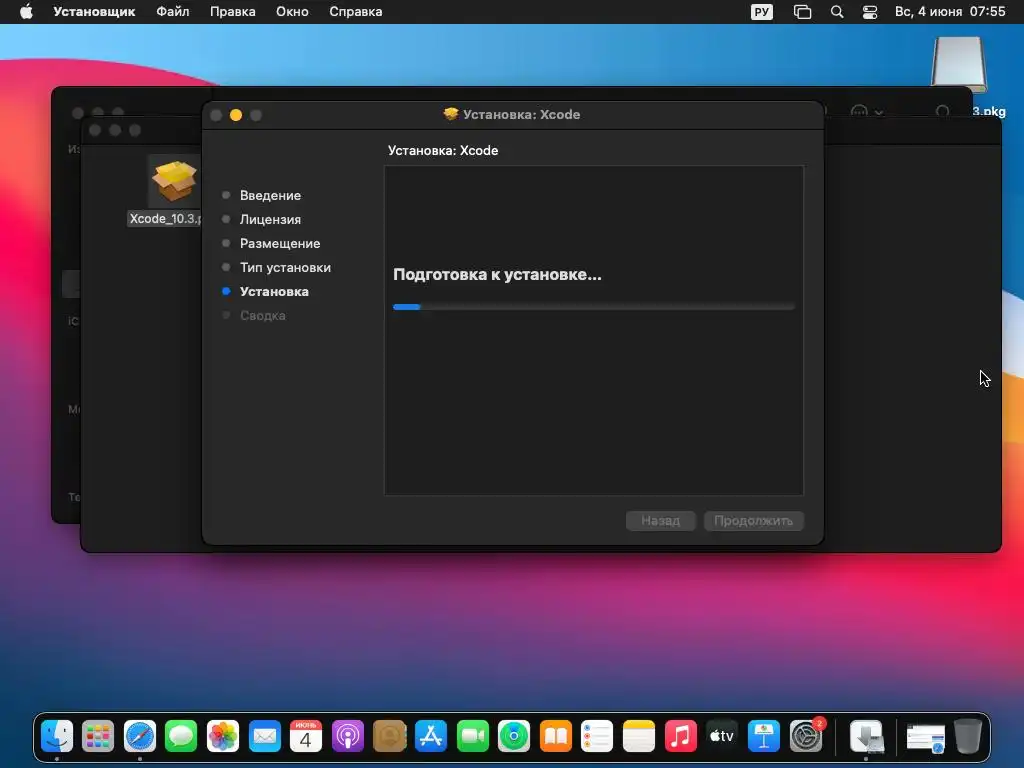Click the package icon in the installer title
The width and height of the screenshot is (1024, 768).
[451, 114]
